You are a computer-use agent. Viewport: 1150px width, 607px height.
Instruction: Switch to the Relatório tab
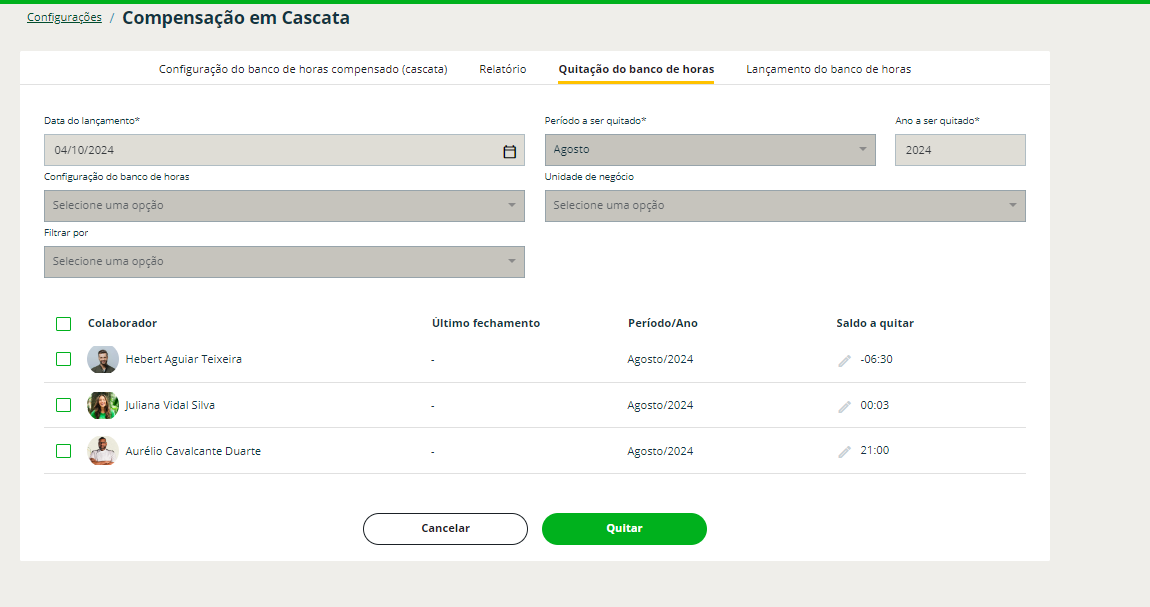(x=503, y=70)
